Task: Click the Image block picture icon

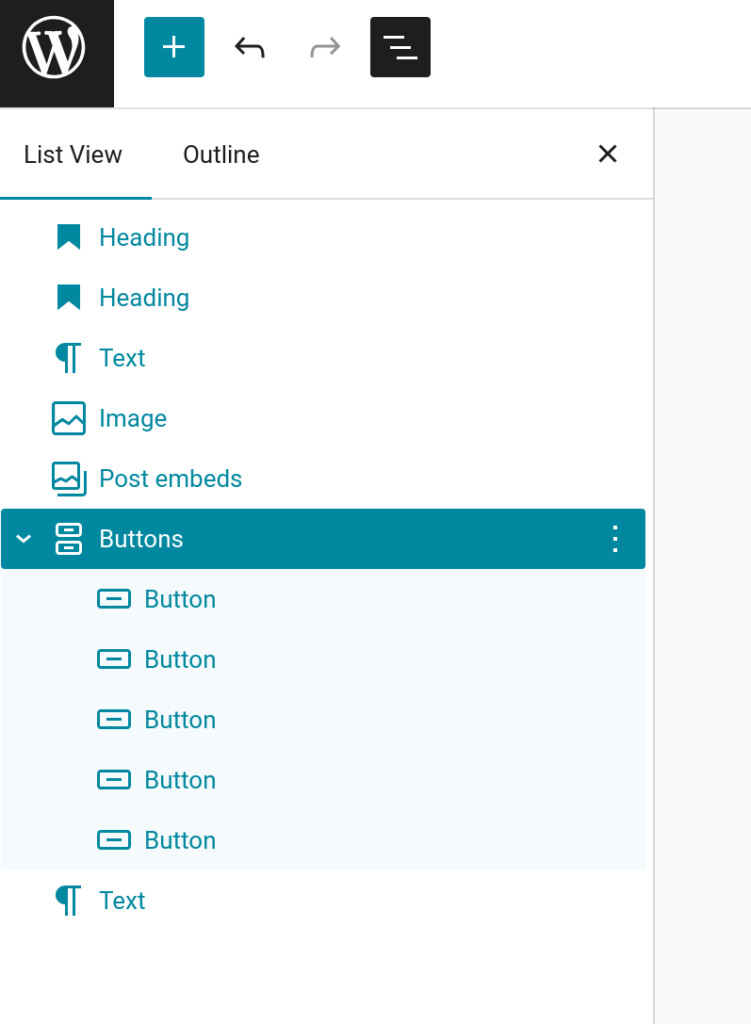Action: coord(68,418)
